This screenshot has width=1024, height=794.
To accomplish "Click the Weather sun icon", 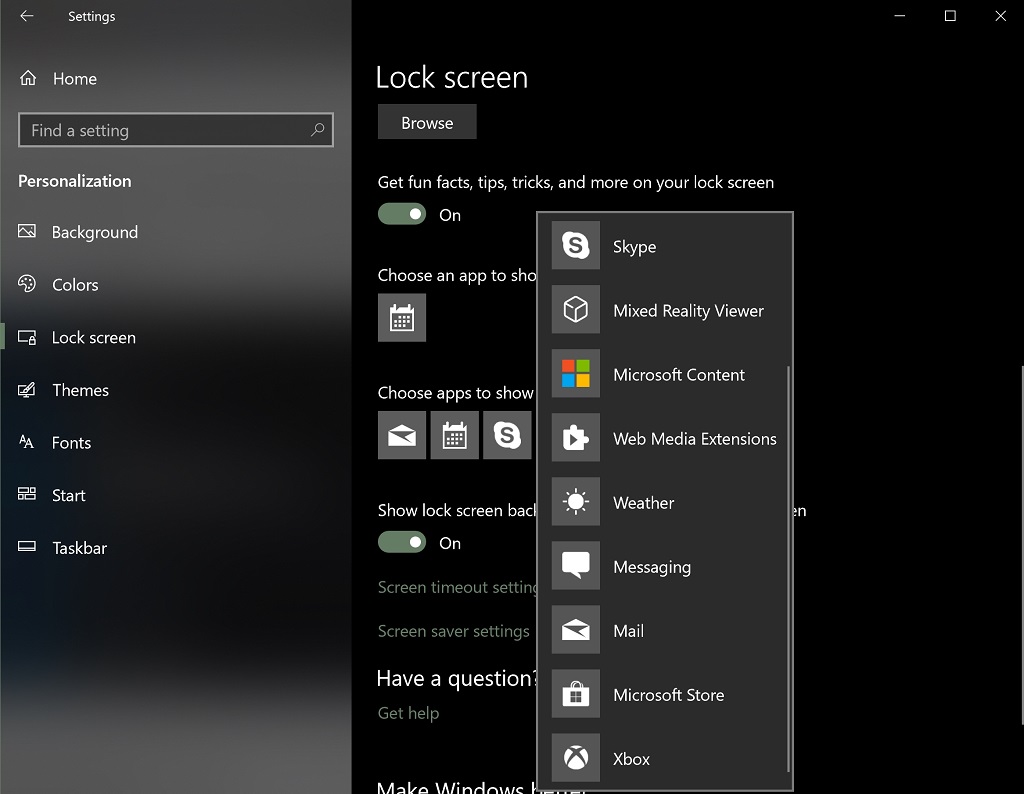I will (575, 501).
